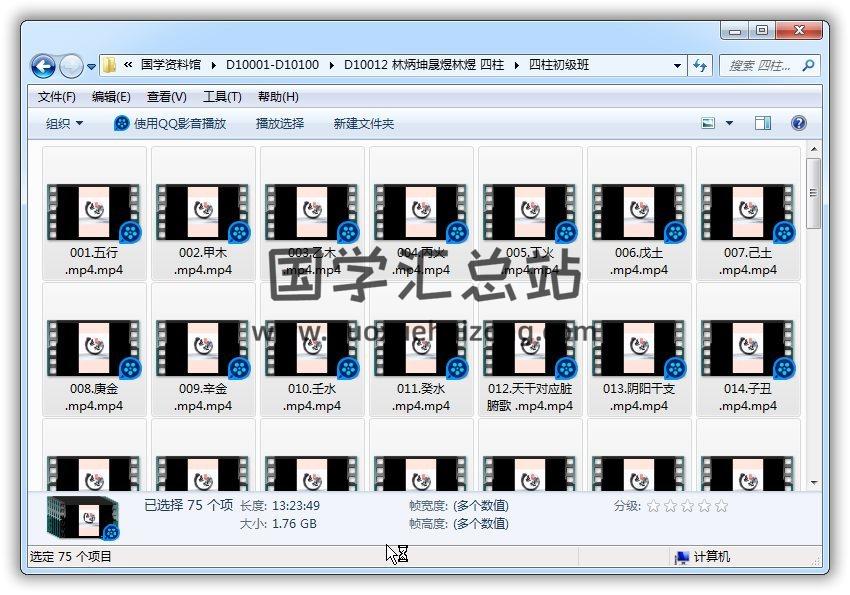Select video 002.甲木.mp4.mp4
This screenshot has width=850, height=595.
click(203, 214)
